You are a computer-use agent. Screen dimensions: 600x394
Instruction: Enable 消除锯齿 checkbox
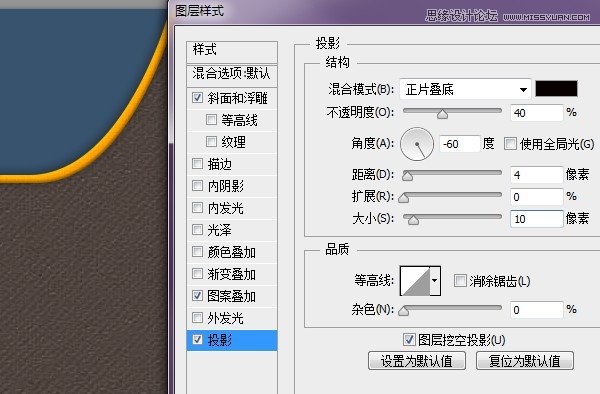460,280
